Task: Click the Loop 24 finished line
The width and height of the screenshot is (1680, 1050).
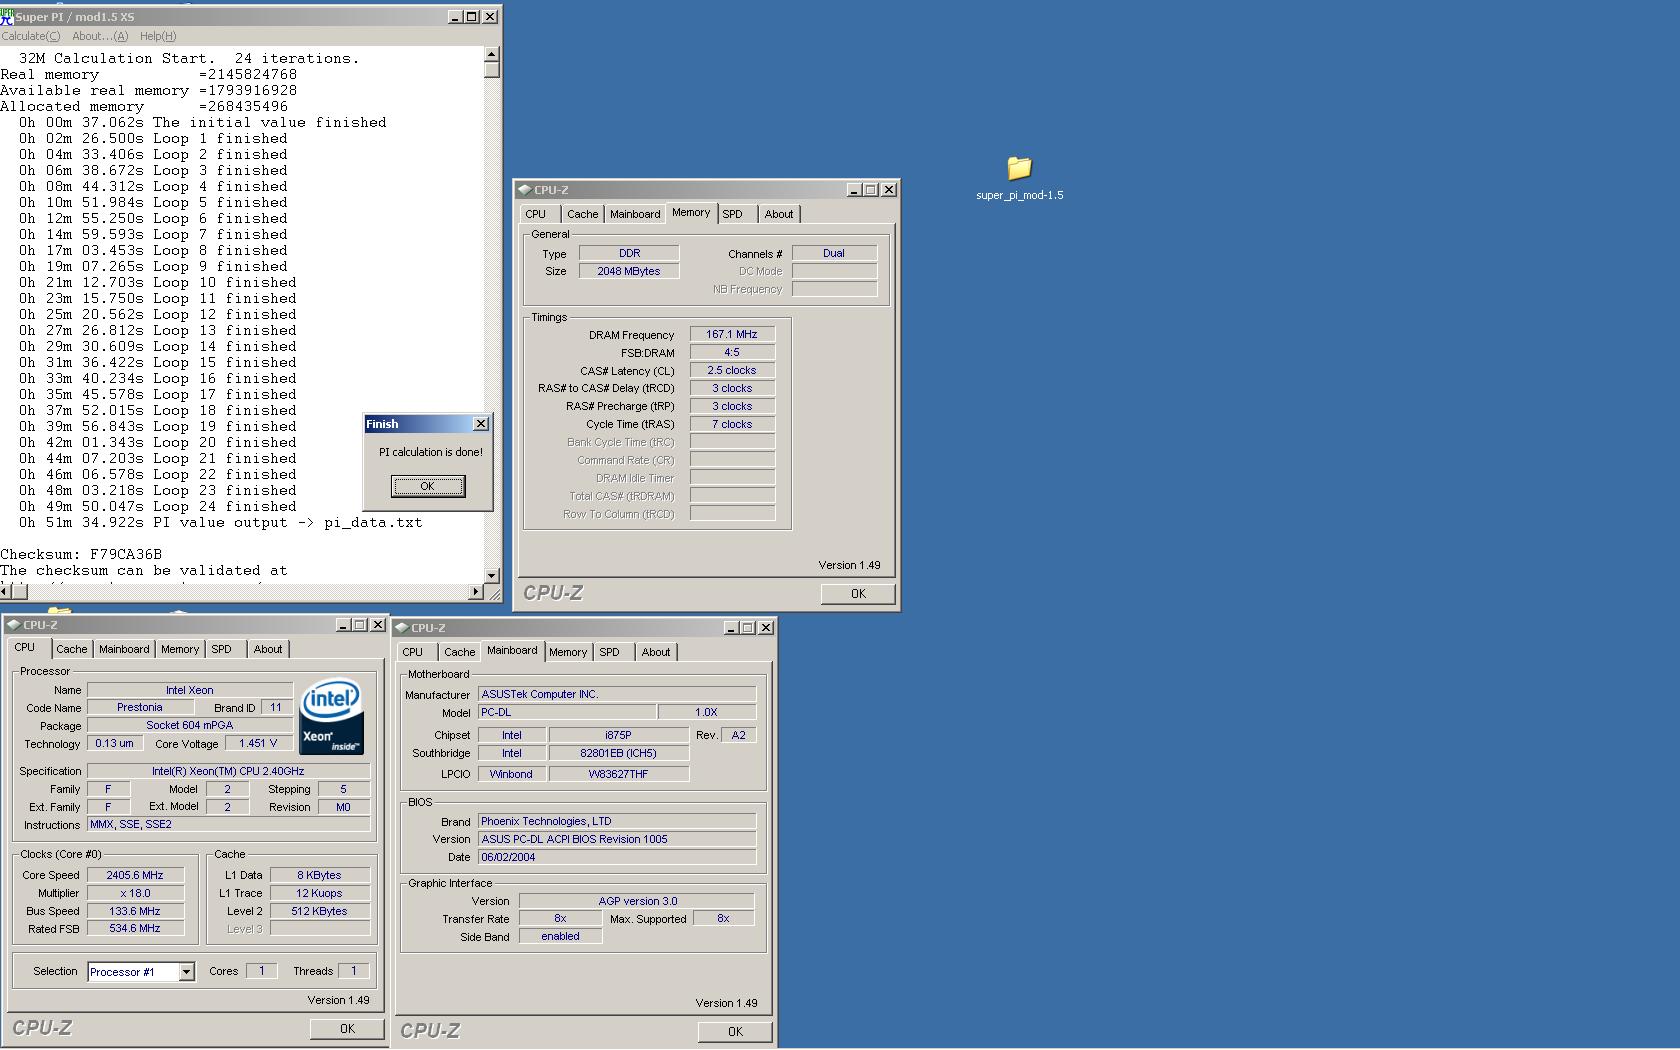Action: point(158,506)
